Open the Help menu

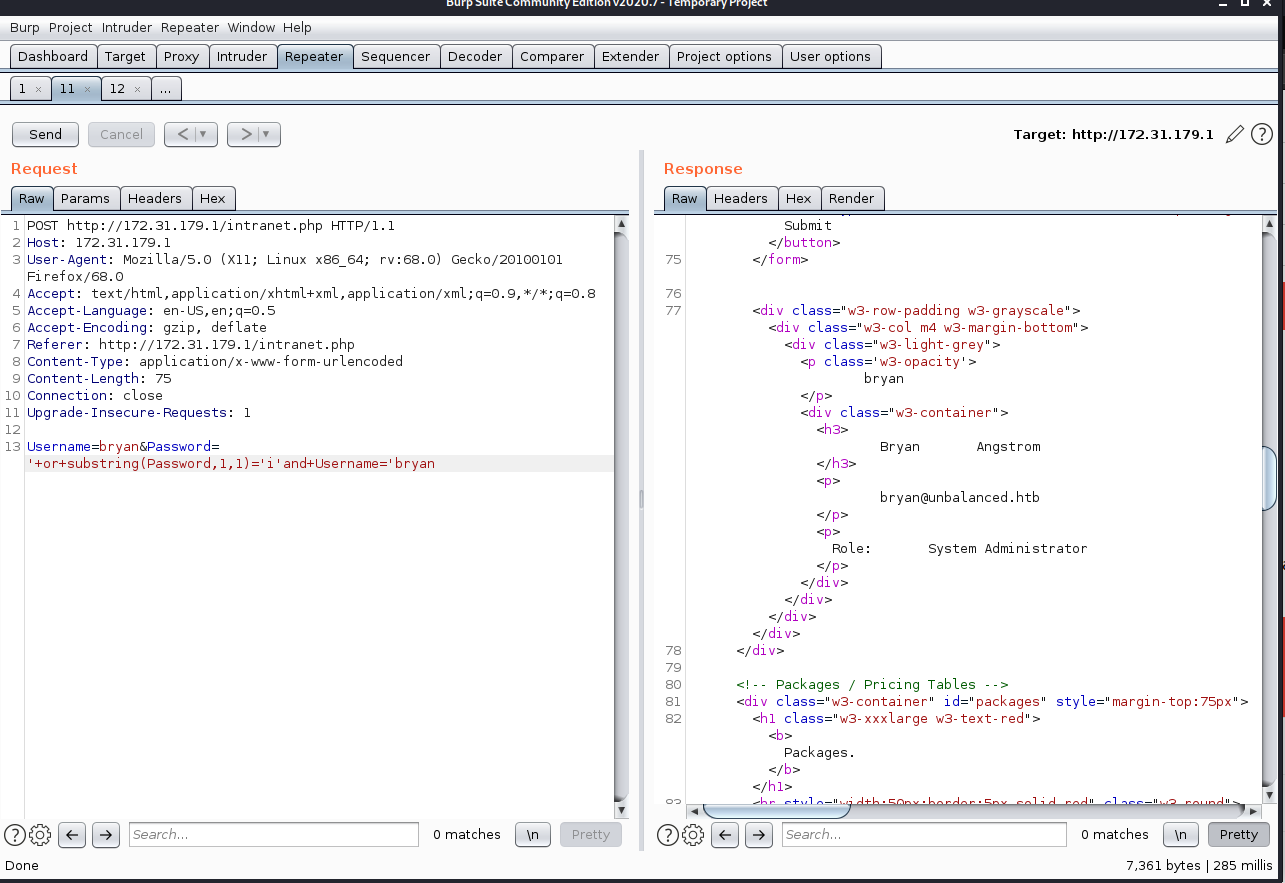pos(297,27)
